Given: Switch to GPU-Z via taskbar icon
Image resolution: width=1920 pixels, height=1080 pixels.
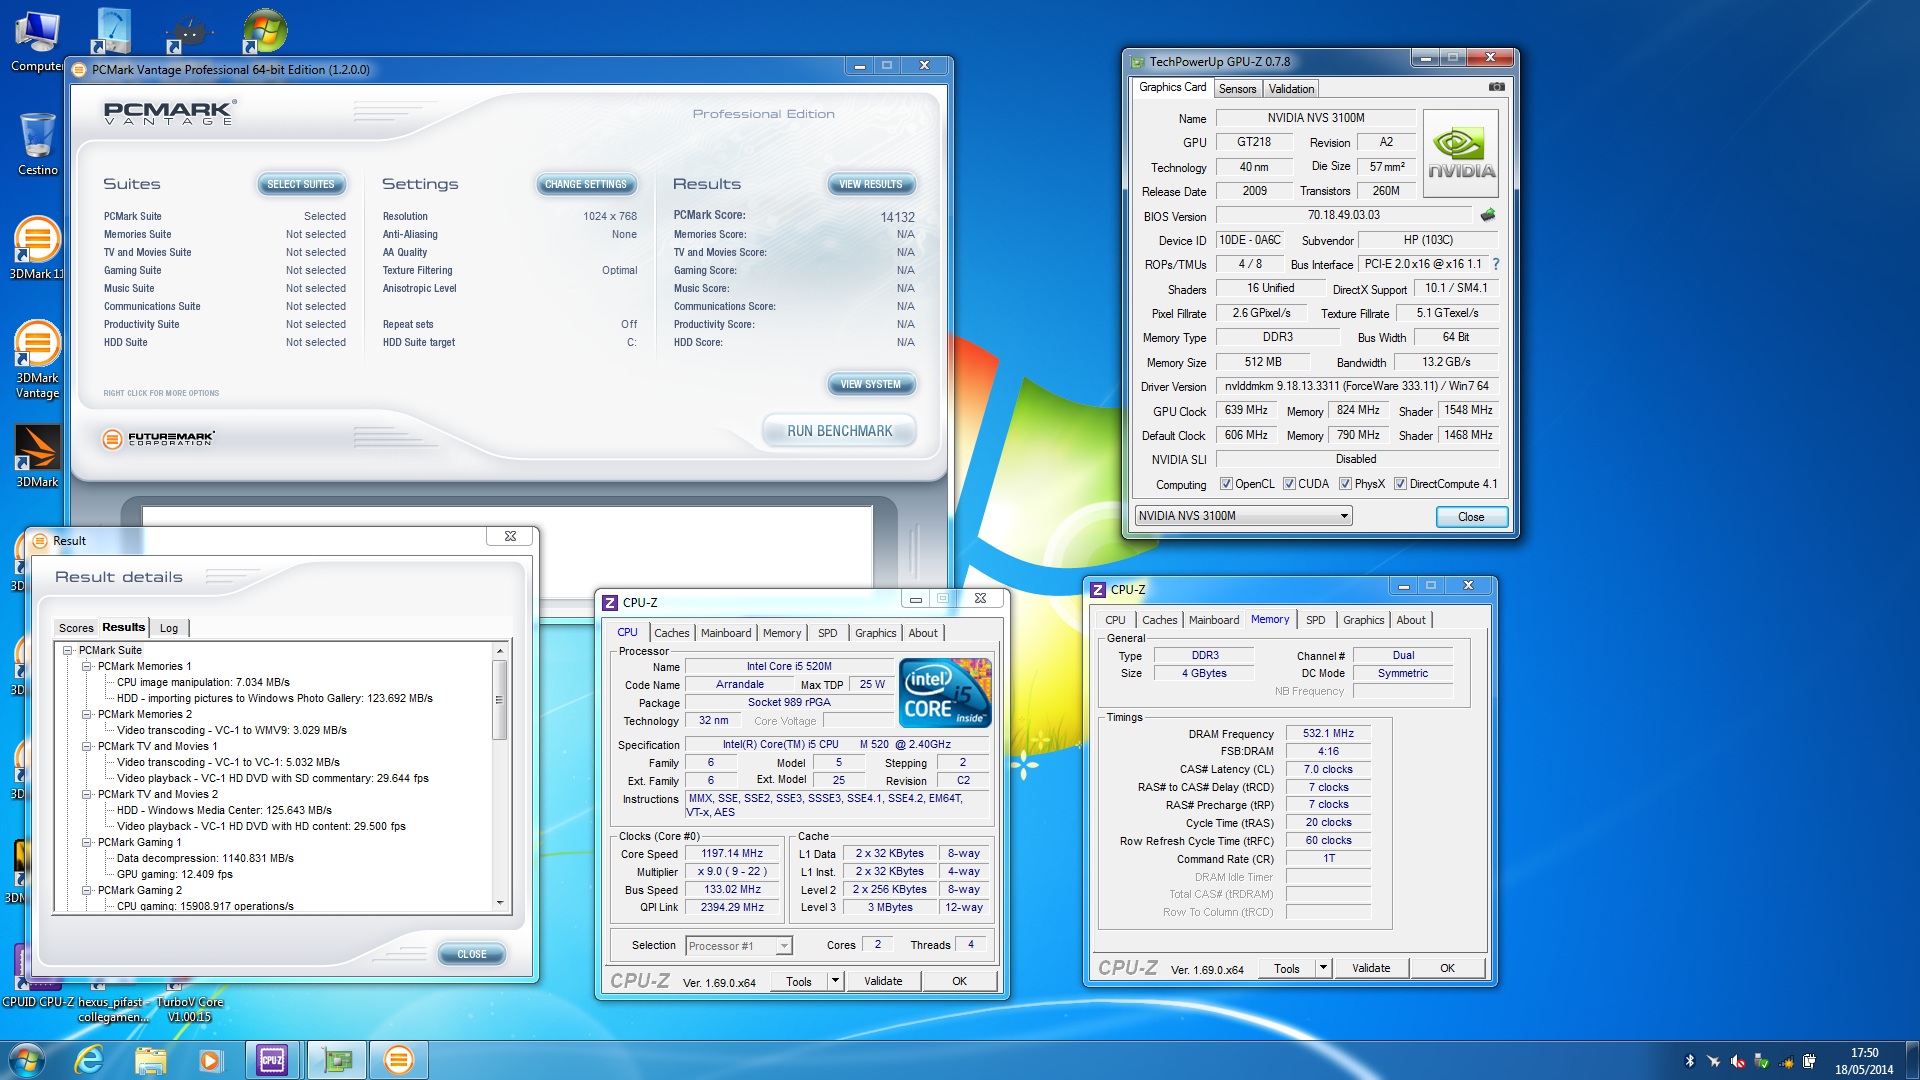Looking at the screenshot, I should (x=336, y=1059).
